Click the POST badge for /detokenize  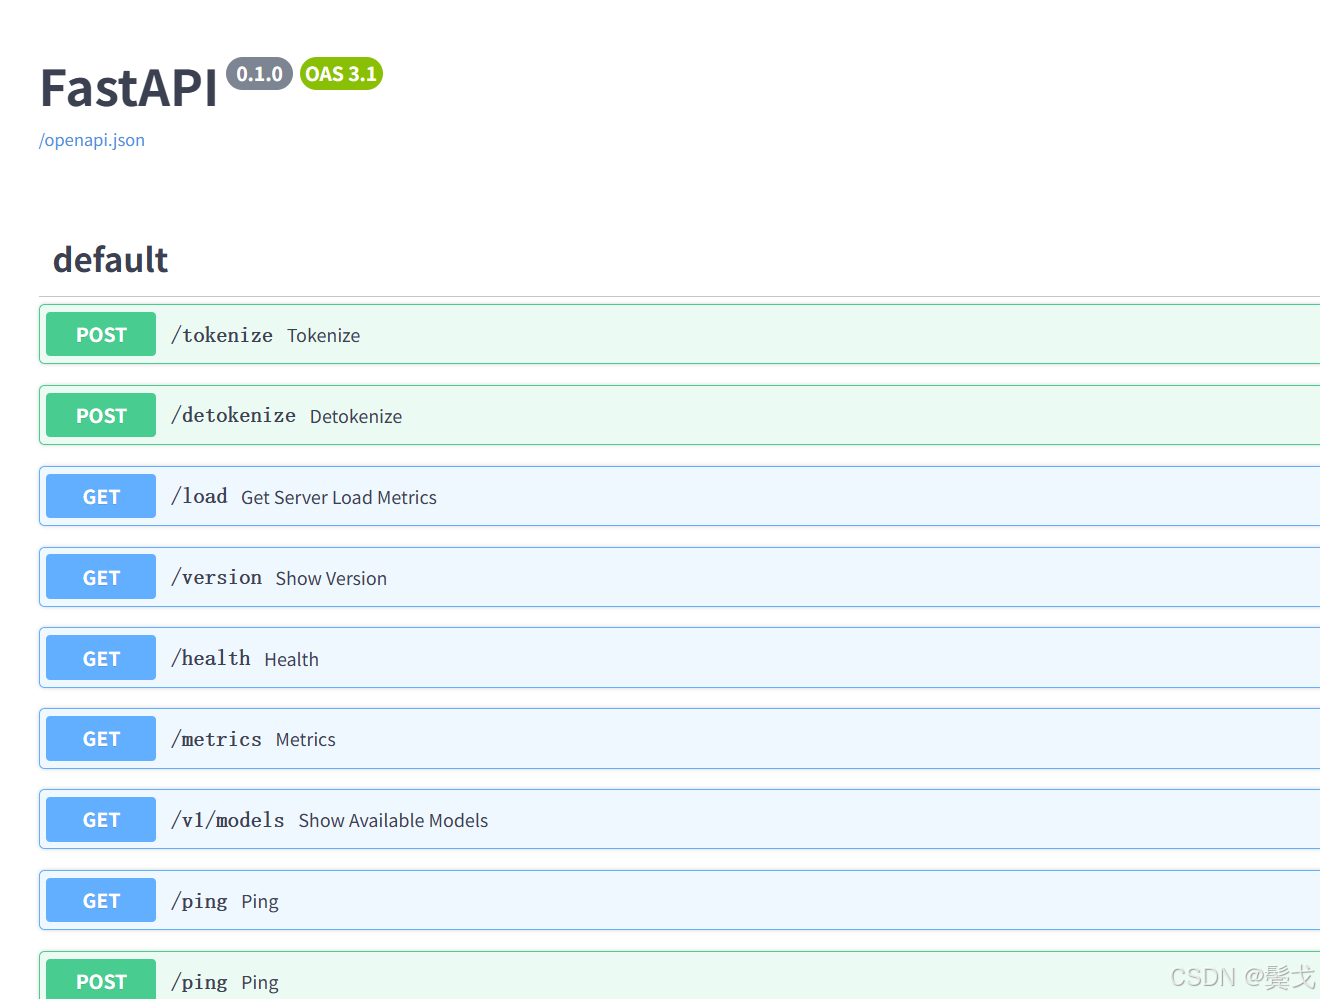101,415
